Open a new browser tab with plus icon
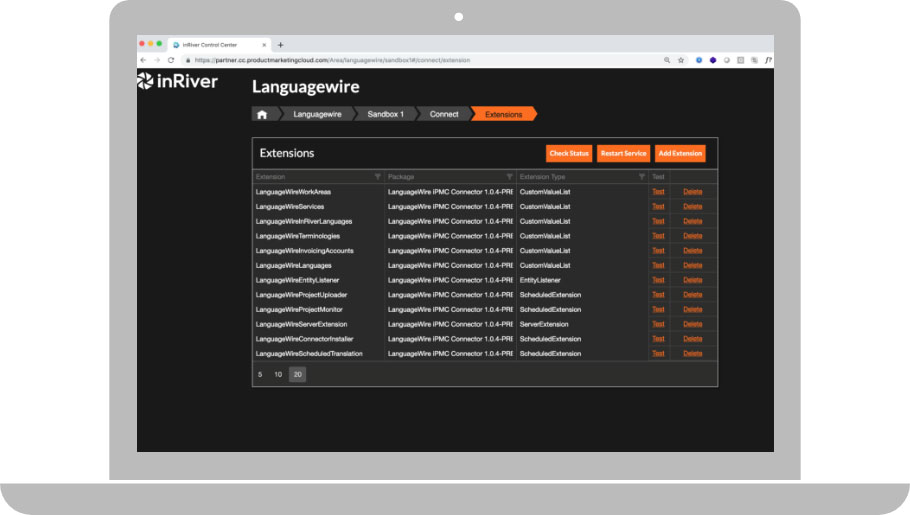Image resolution: width=910 pixels, height=515 pixels. coord(281,45)
